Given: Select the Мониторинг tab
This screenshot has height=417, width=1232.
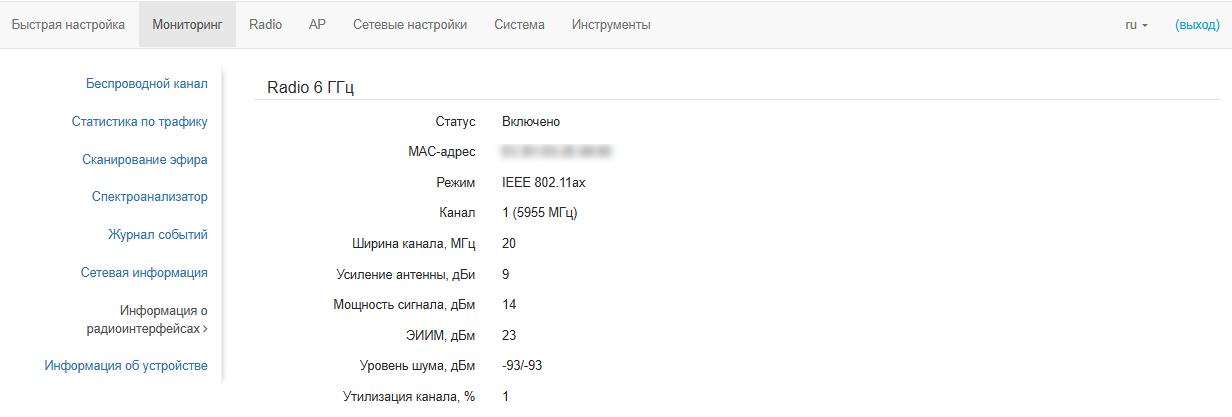Looking at the screenshot, I should [187, 25].
